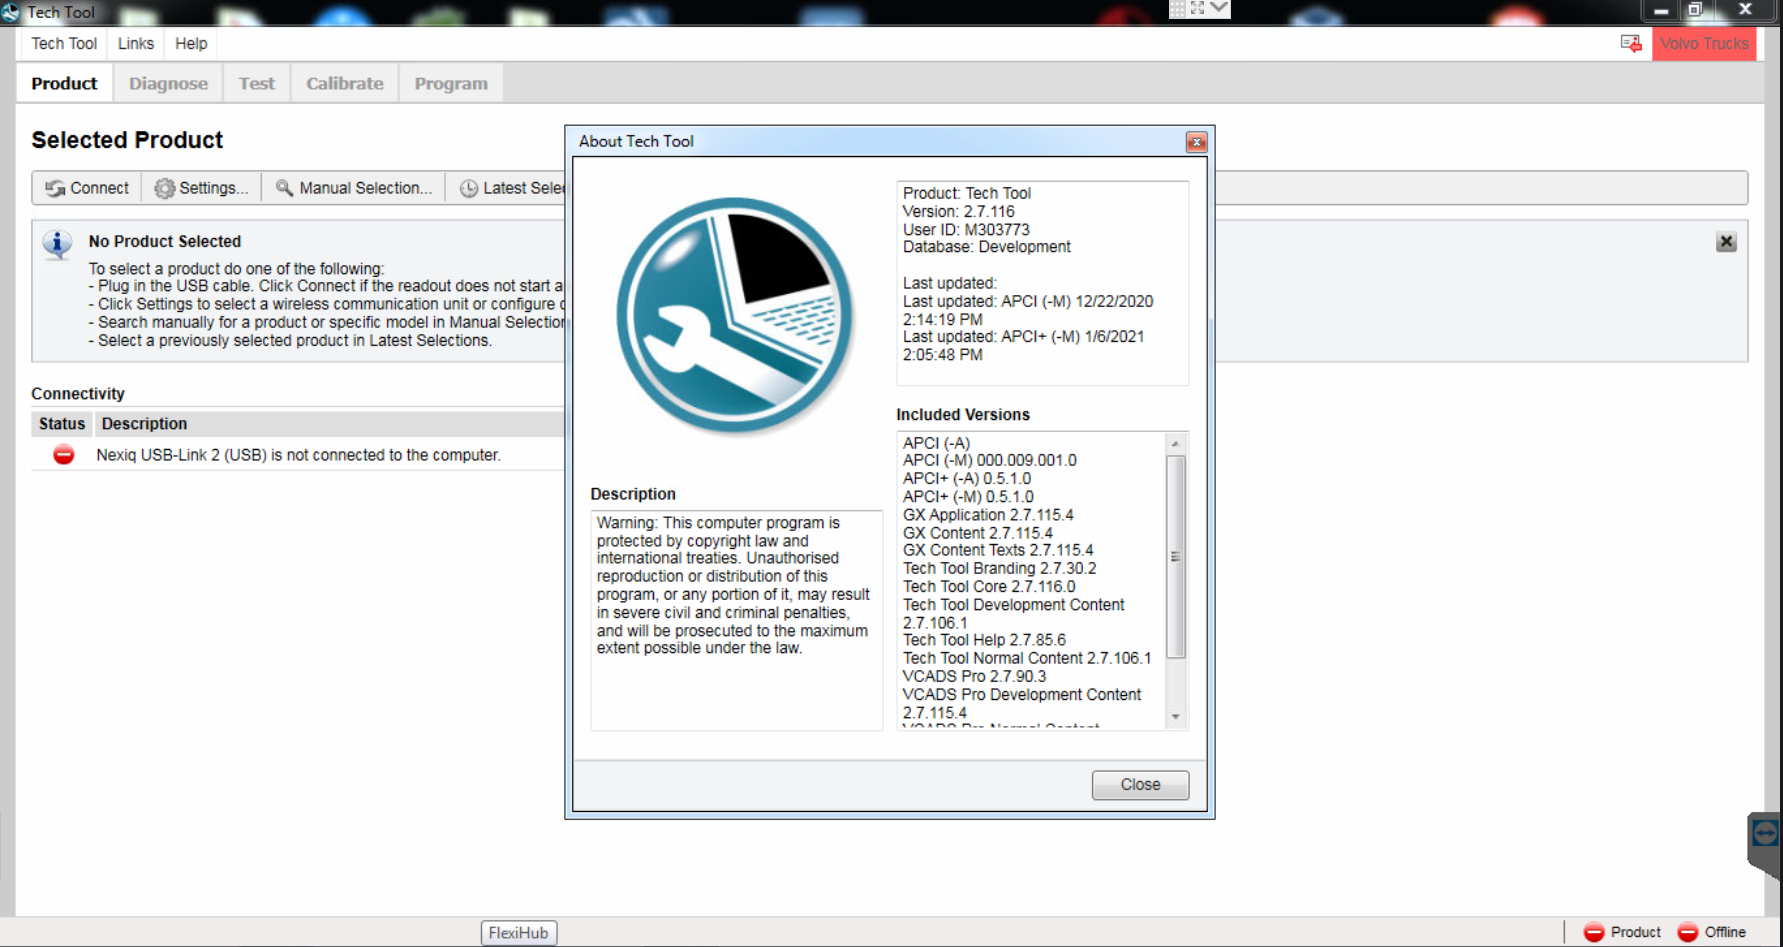1783x947 pixels.
Task: Click the remote session fullscreen icon
Action: point(1197,8)
